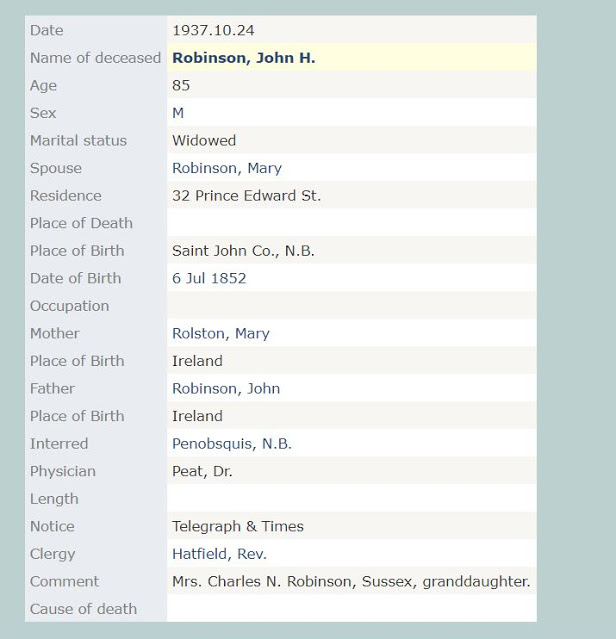The image size is (616, 639).
Task: Open the Penobsquis, N.B. interment link
Action: [231, 443]
